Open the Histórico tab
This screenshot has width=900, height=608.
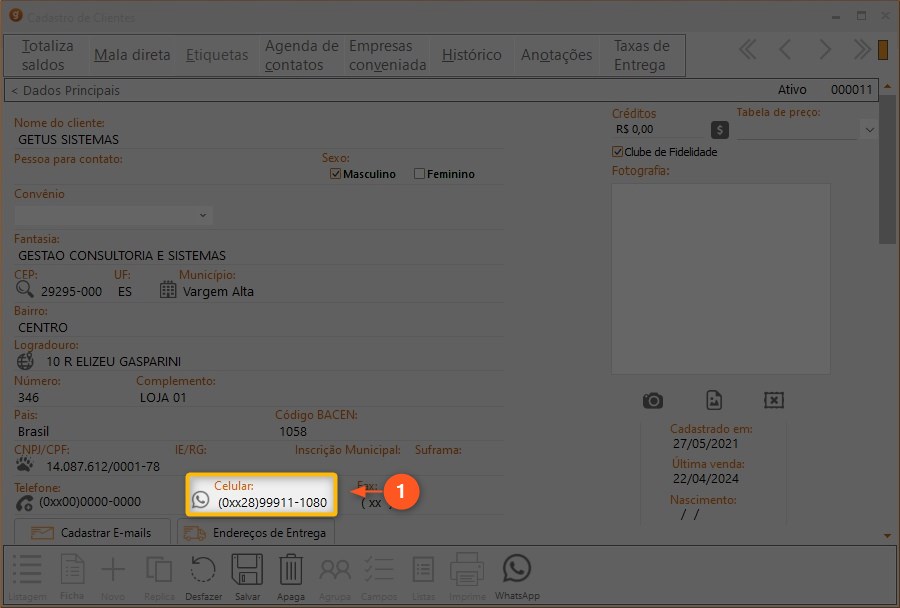coord(471,55)
